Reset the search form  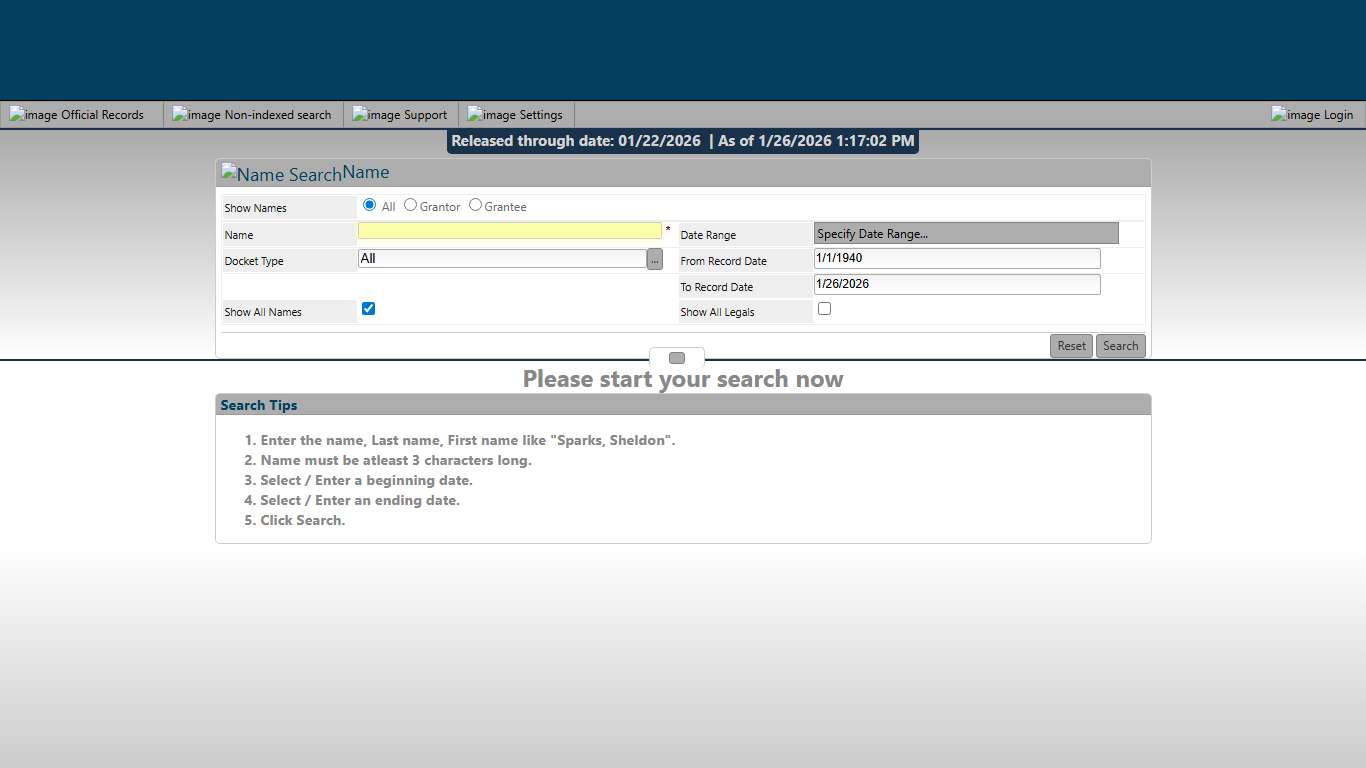pos(1071,345)
